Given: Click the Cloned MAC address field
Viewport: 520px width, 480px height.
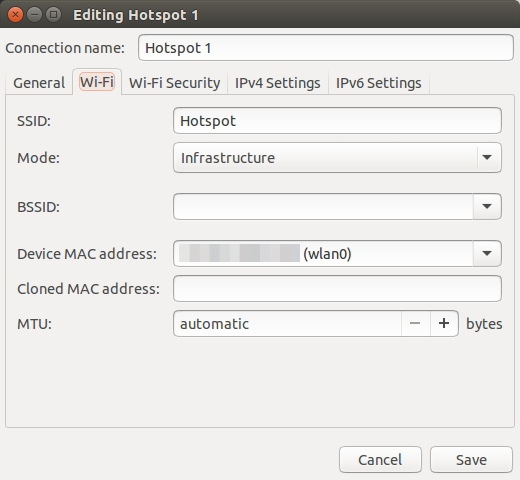Looking at the screenshot, I should coord(337,288).
